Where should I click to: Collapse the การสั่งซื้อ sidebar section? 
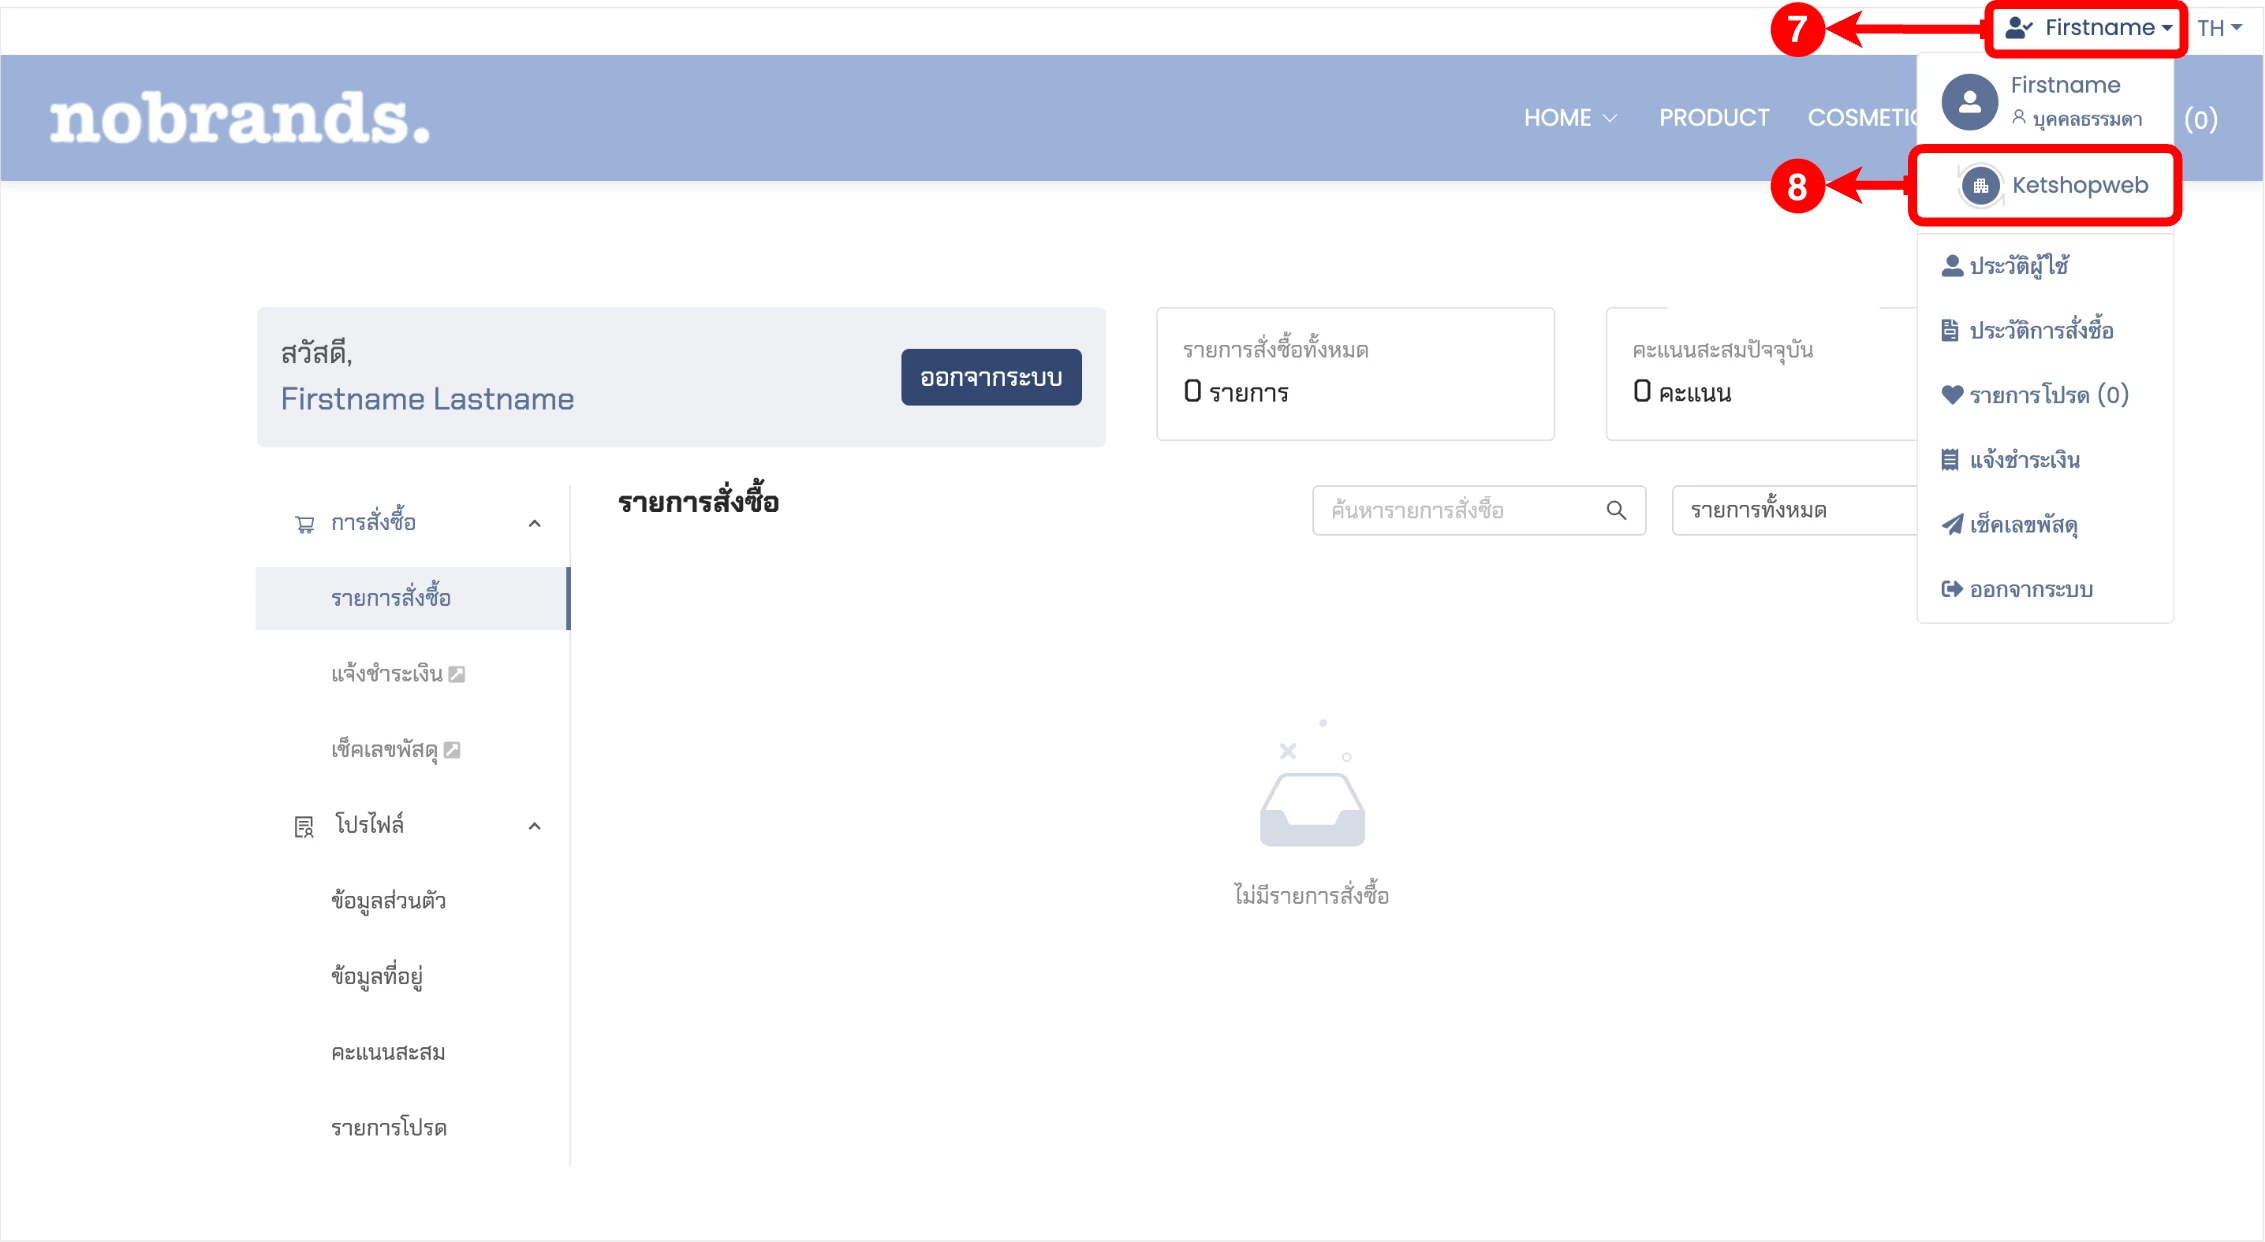point(534,523)
